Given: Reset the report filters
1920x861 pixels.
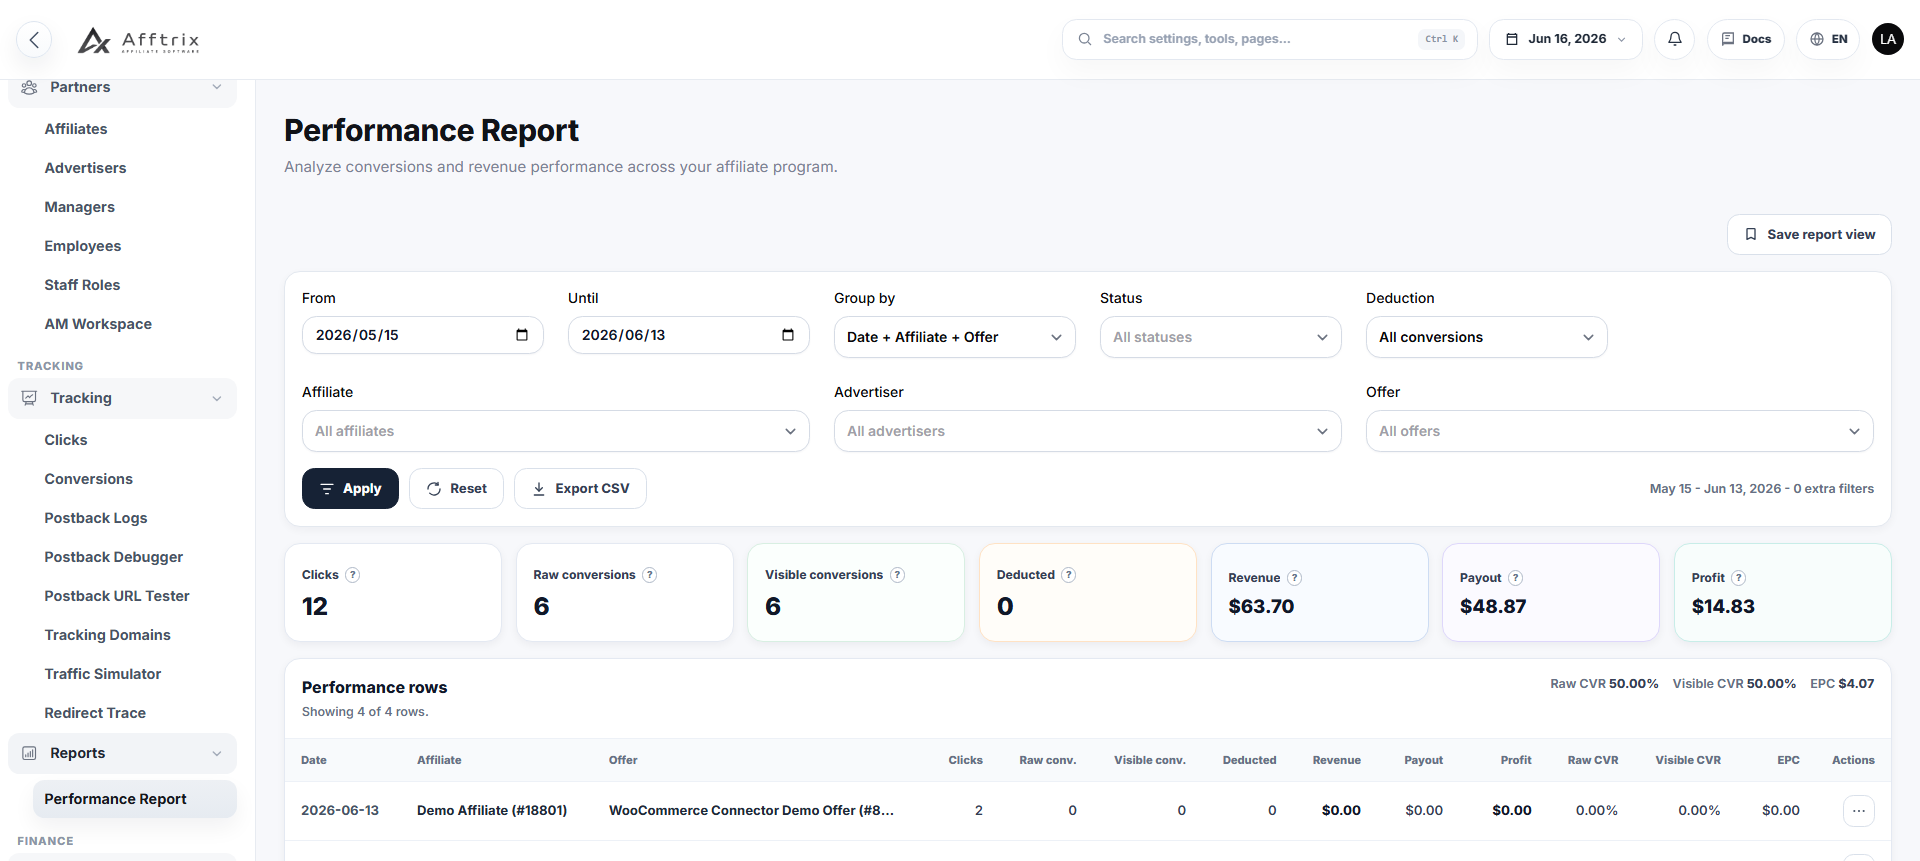Looking at the screenshot, I should [x=456, y=489].
